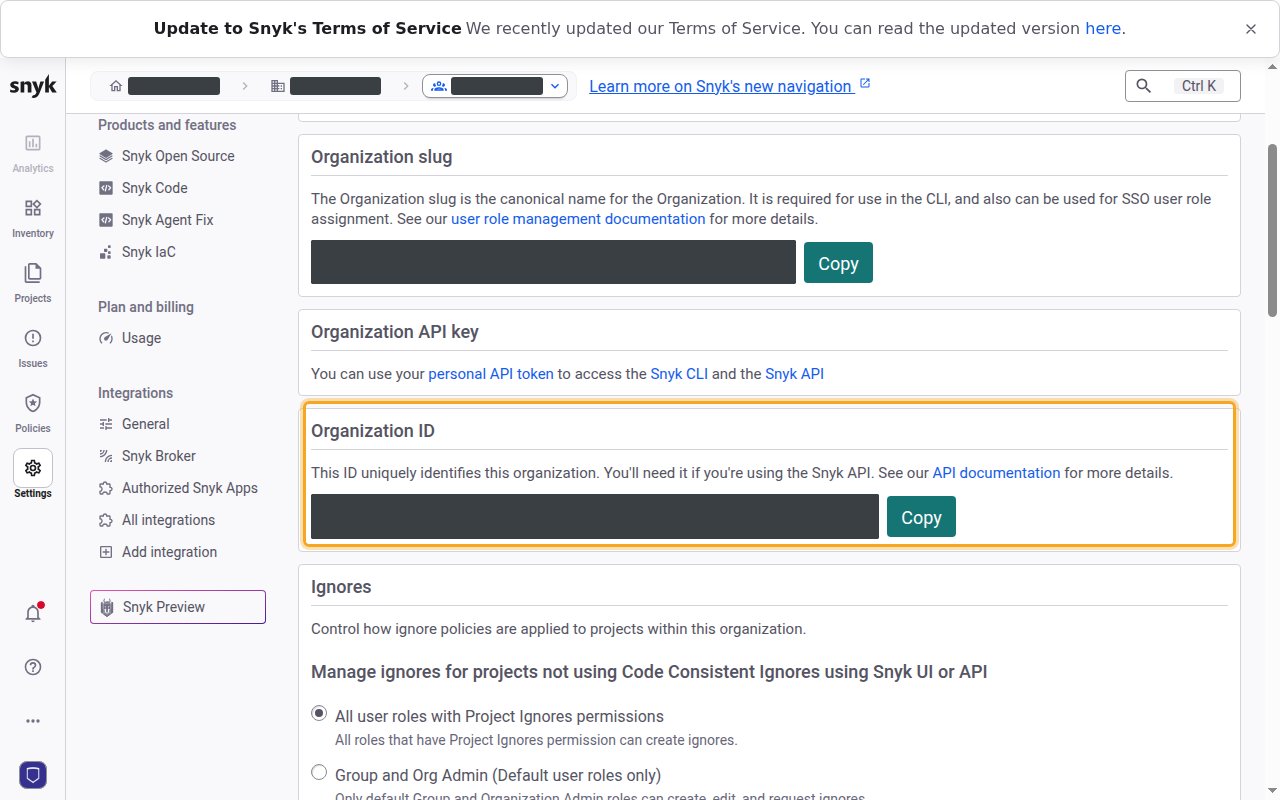Click the external link icon beside new navigation

[865, 84]
